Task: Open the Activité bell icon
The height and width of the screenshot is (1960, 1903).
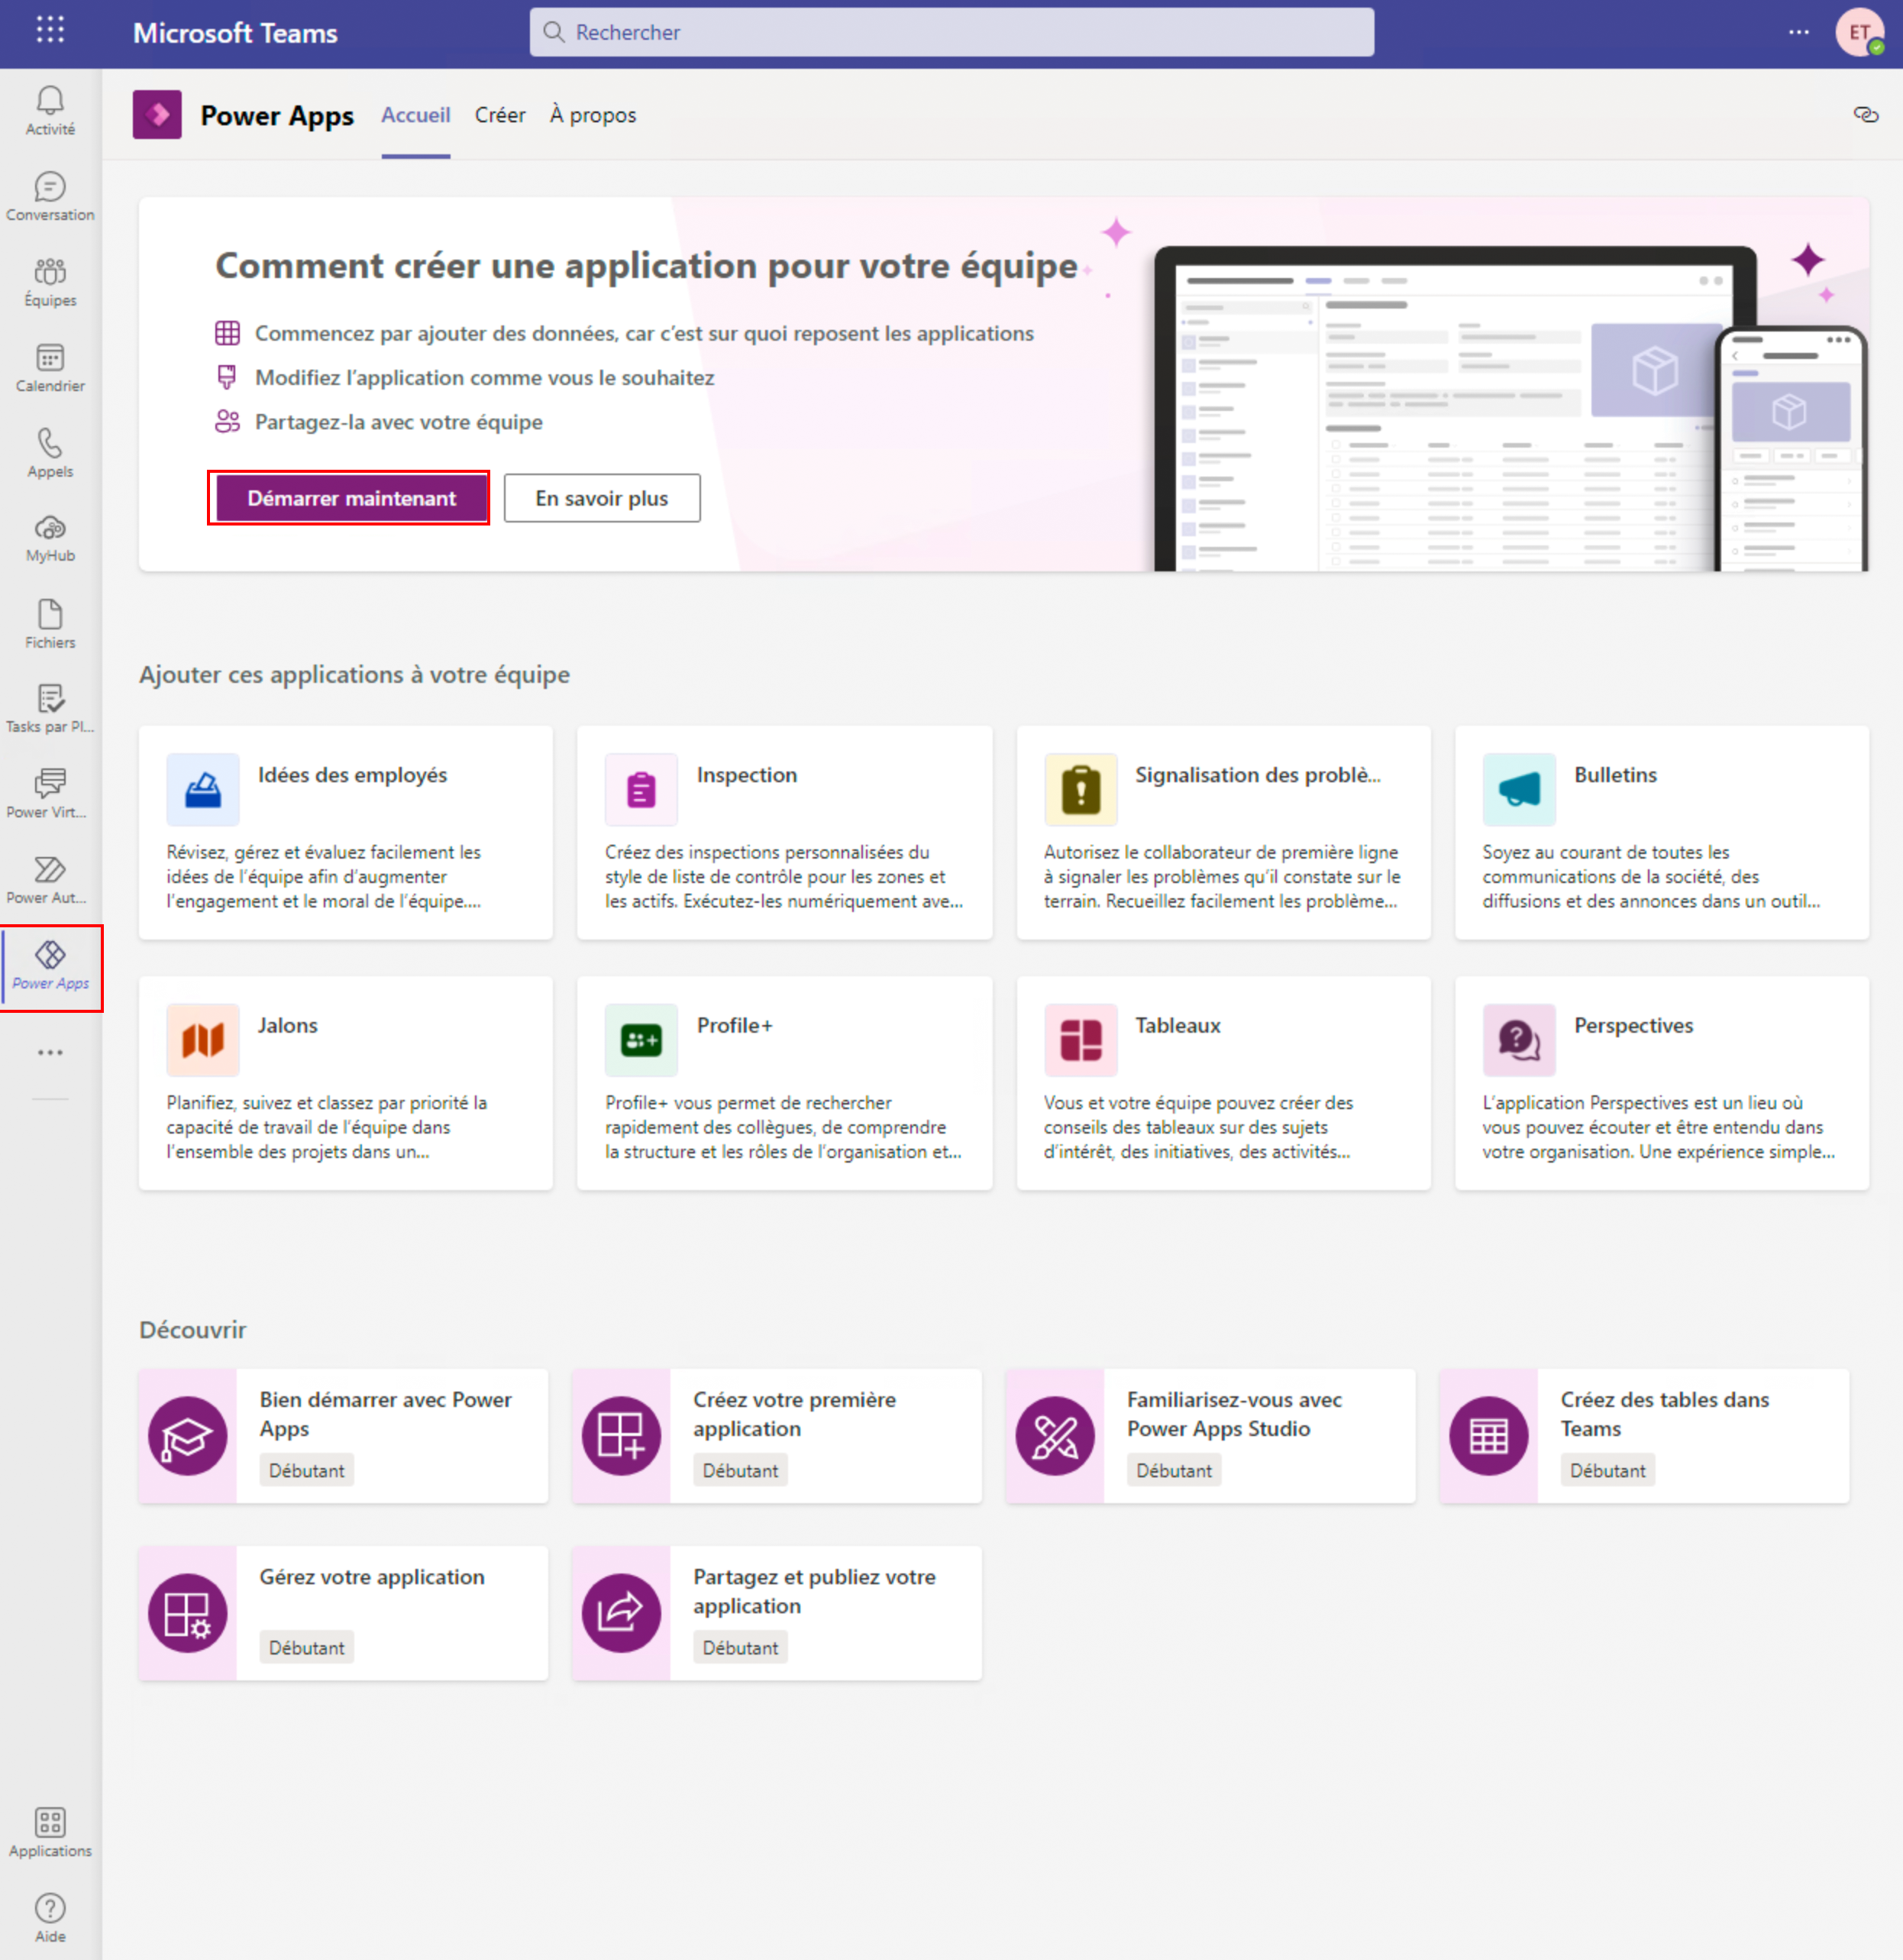Action: 50,110
